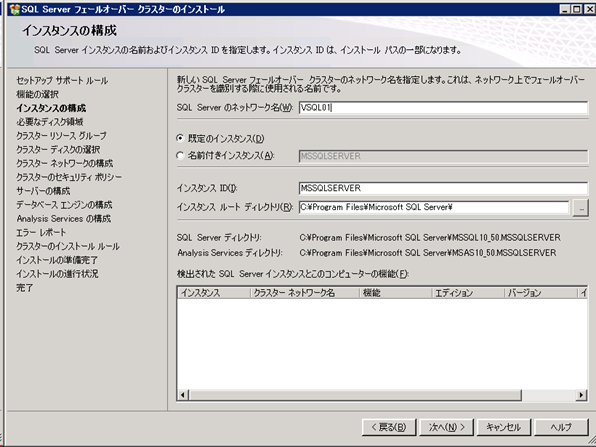Sort by インスタンス column header
This screenshot has width=596, height=447.
214,293
